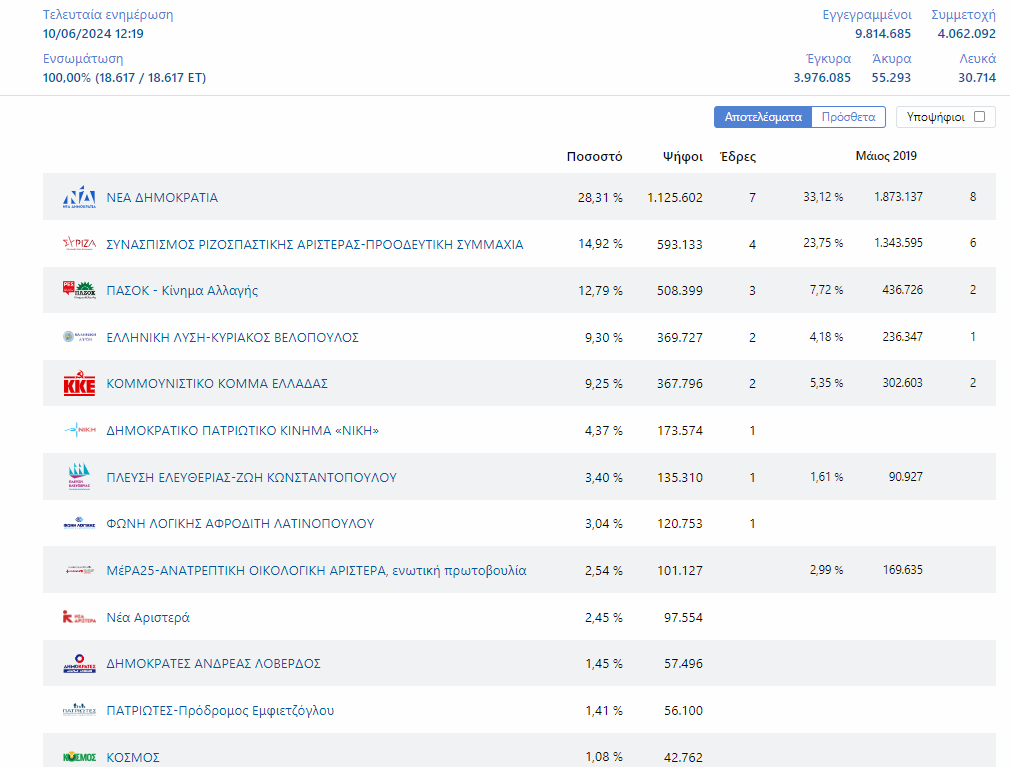
Task: Click the Συμμετοχή value 4.062.092
Action: [x=967, y=33]
